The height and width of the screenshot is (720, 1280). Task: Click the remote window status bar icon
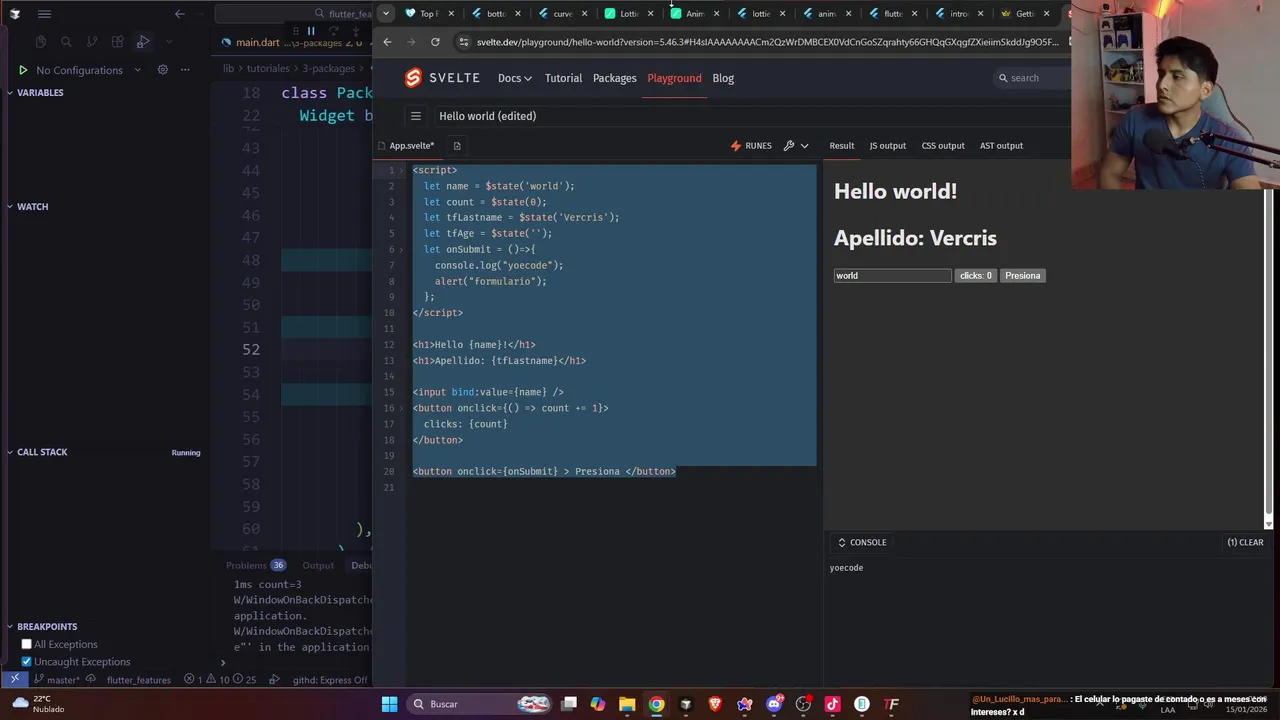click(x=14, y=679)
